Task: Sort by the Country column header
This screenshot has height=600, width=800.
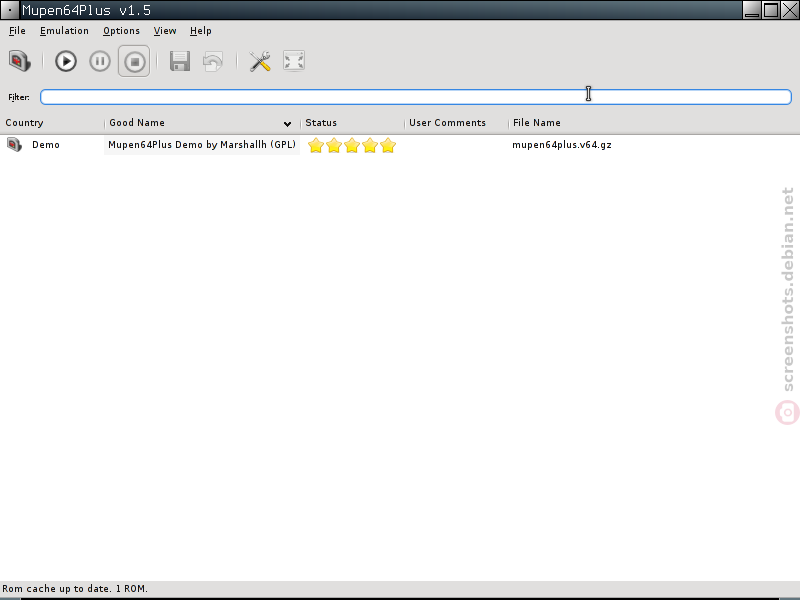Action: click(52, 123)
